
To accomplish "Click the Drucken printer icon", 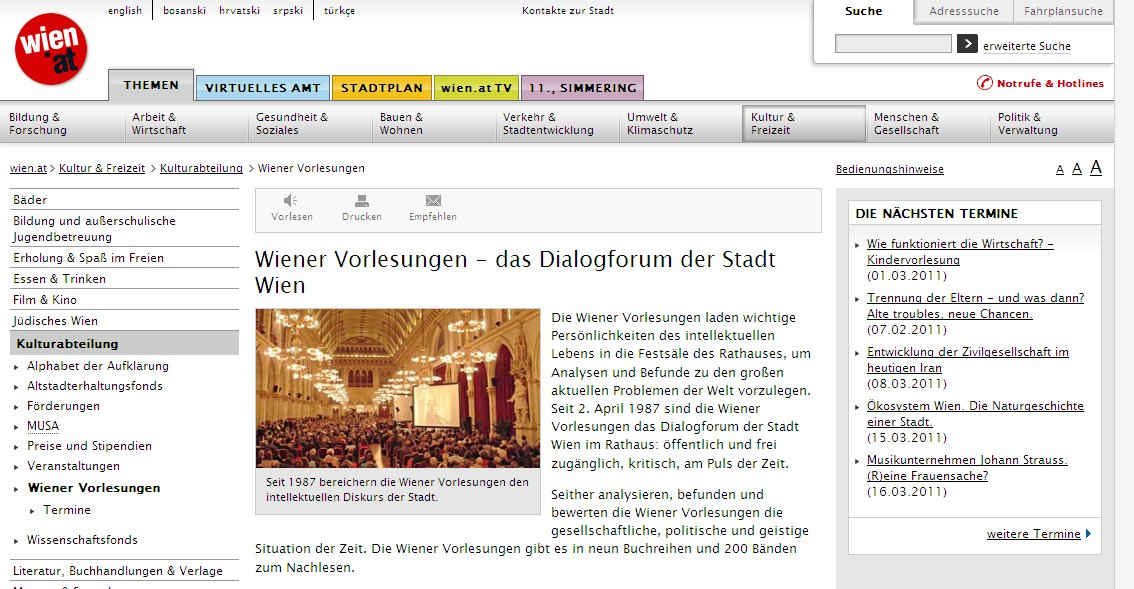I will coord(361,200).
